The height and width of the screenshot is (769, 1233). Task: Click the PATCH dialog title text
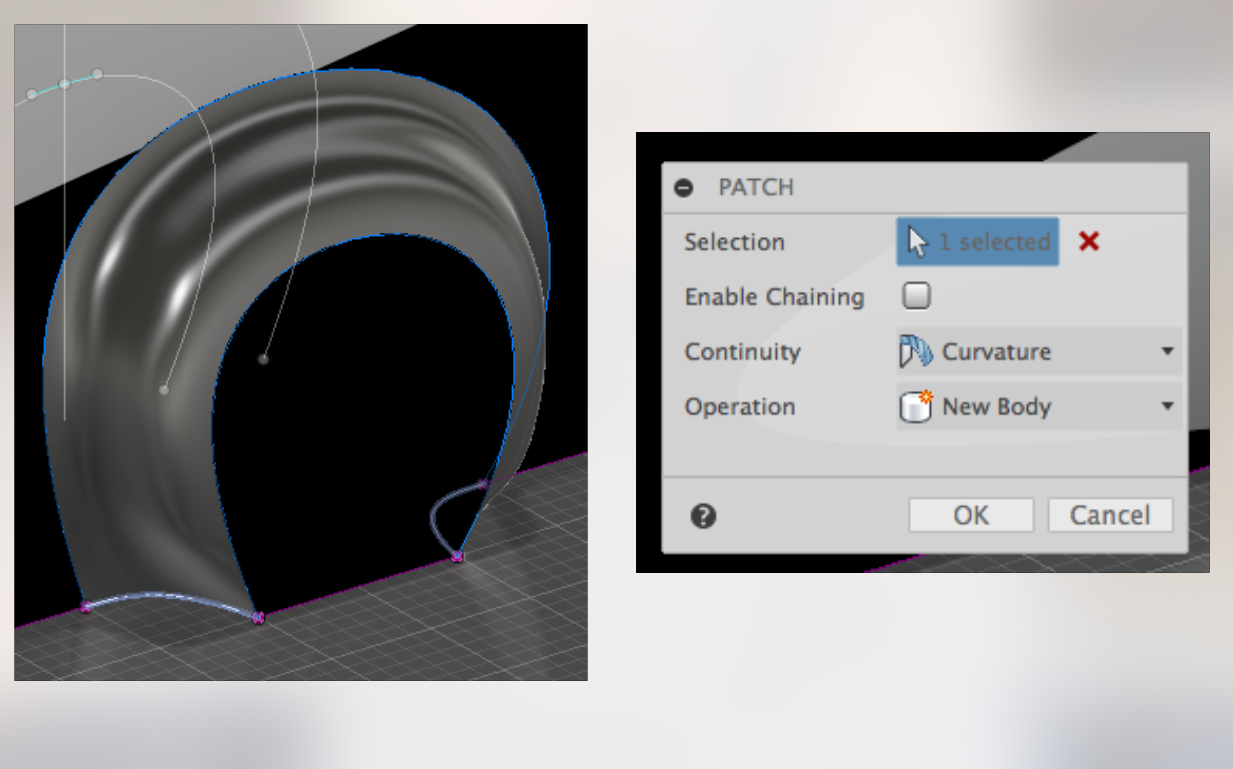click(x=756, y=187)
